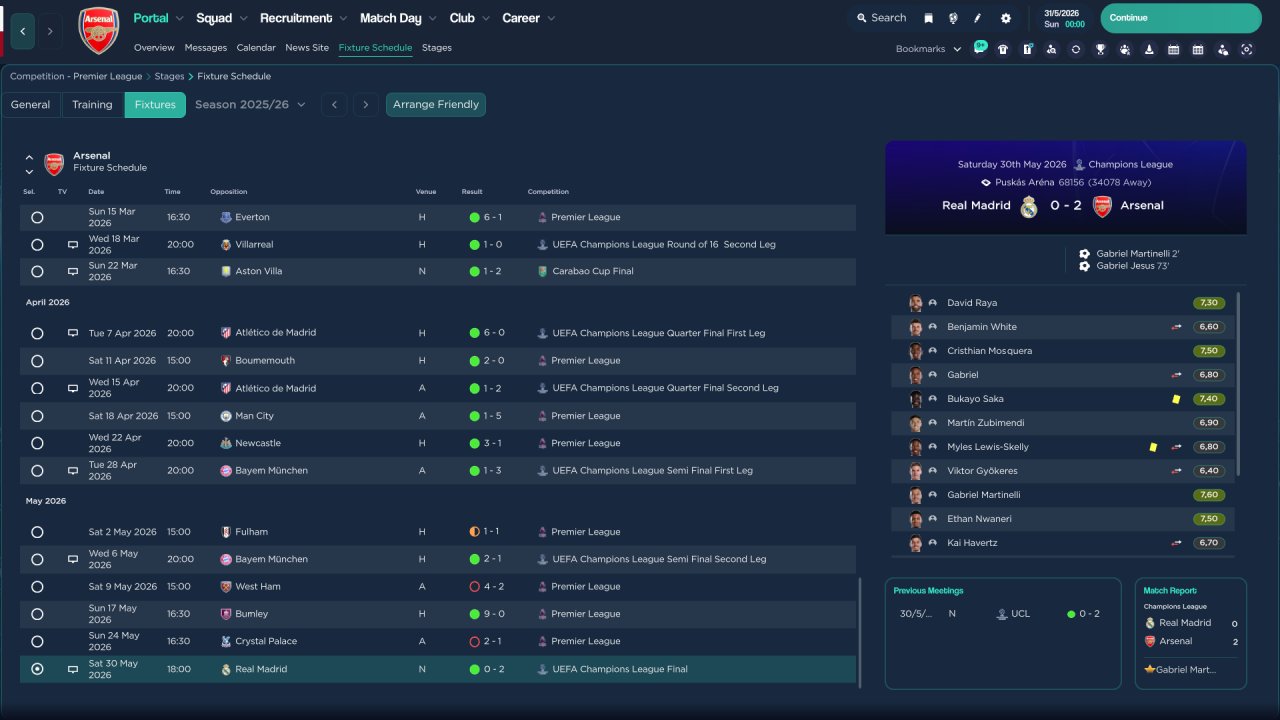Click the Fulham crest in fixture list
Image resolution: width=1280 pixels, height=720 pixels.
pyautogui.click(x=226, y=532)
